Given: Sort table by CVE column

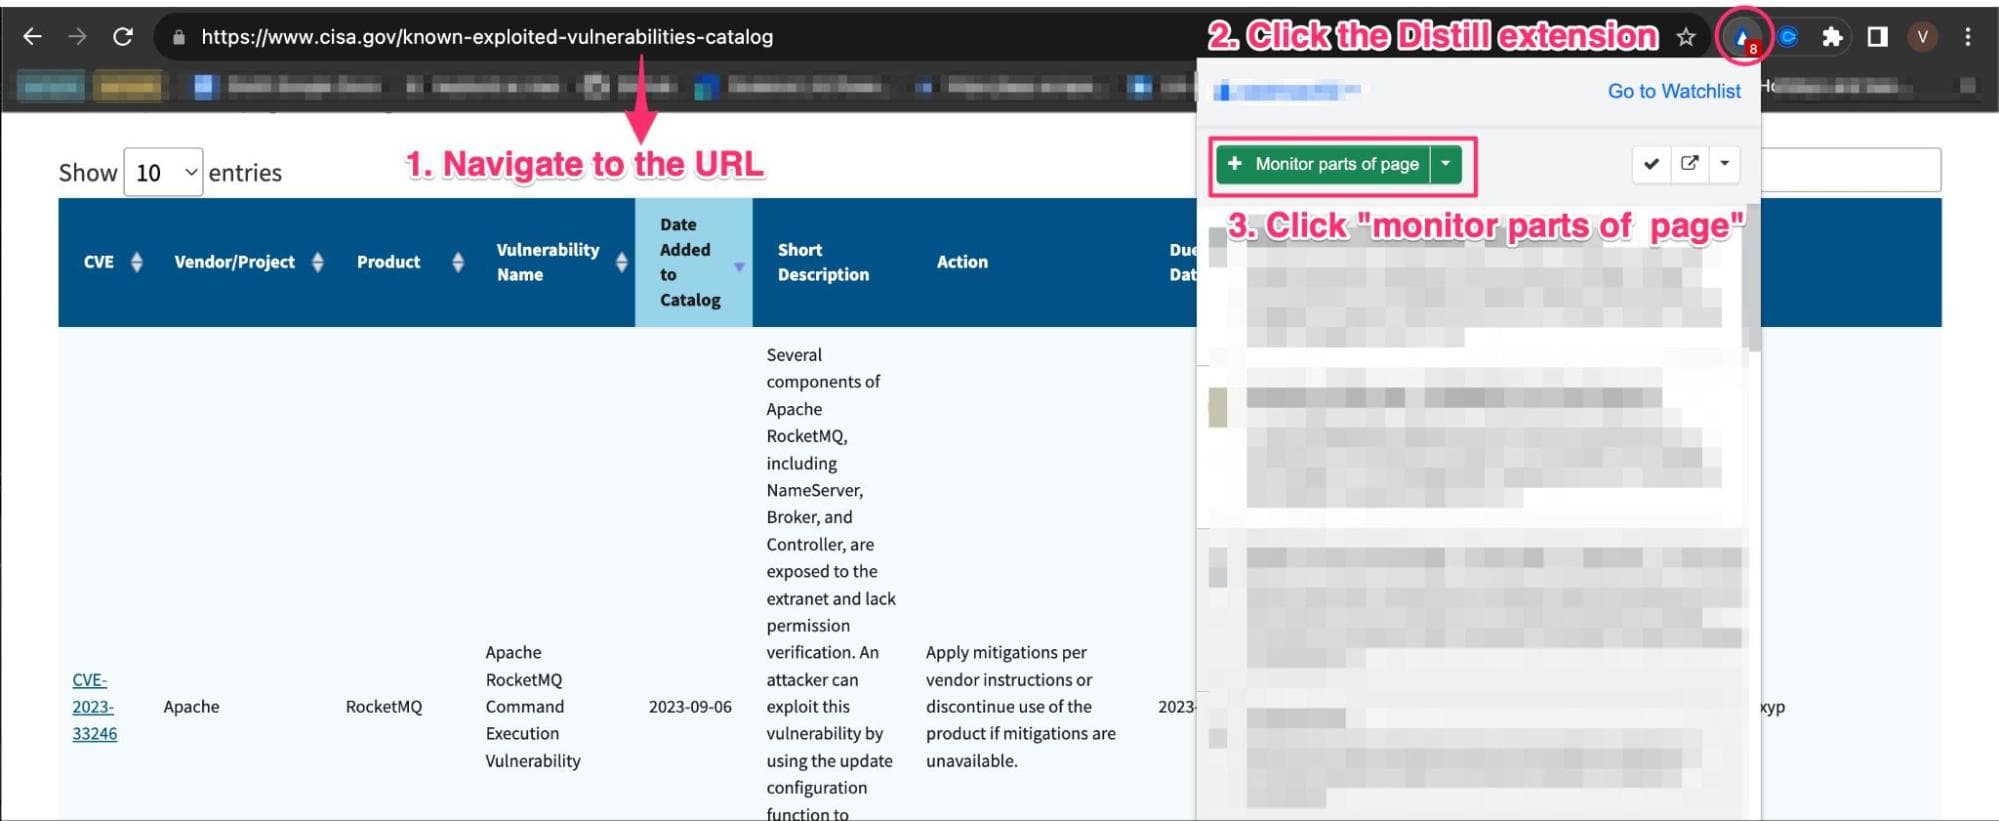Looking at the screenshot, I should (112, 262).
